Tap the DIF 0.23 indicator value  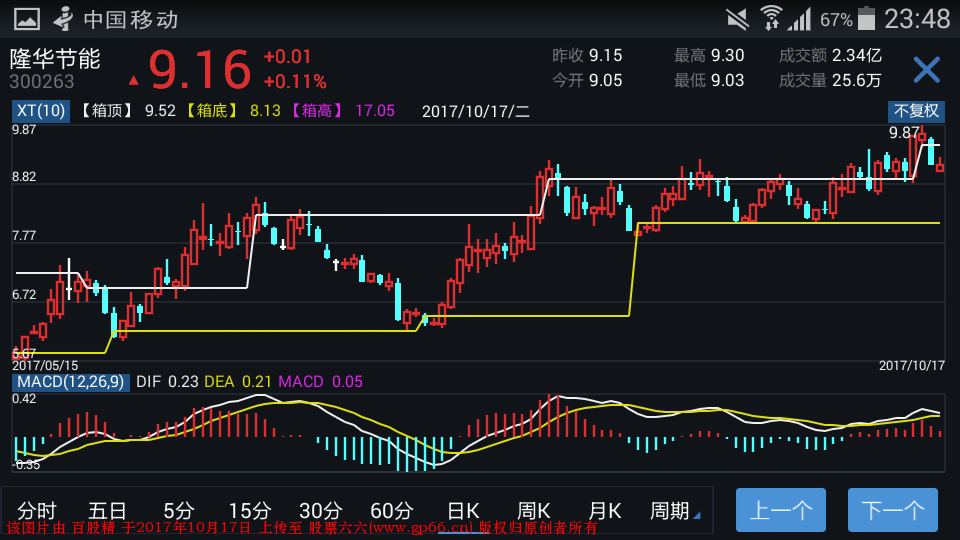click(x=167, y=382)
